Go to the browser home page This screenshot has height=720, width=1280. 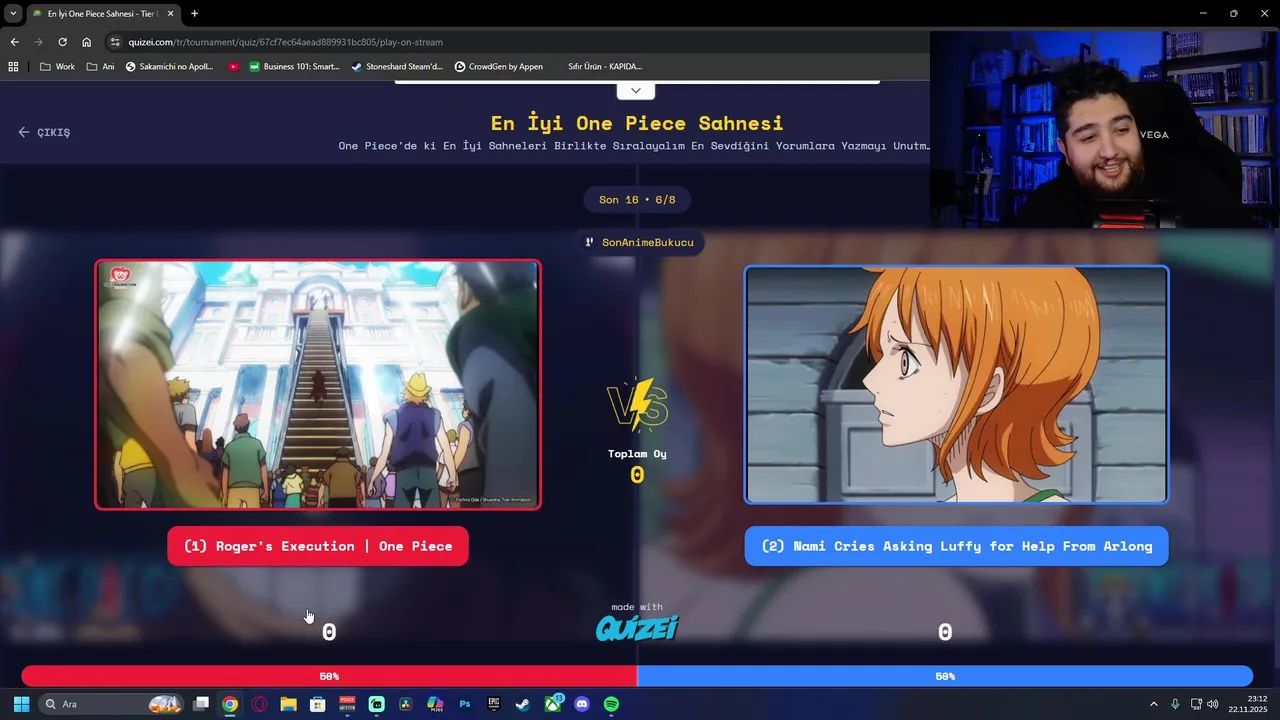pos(87,42)
